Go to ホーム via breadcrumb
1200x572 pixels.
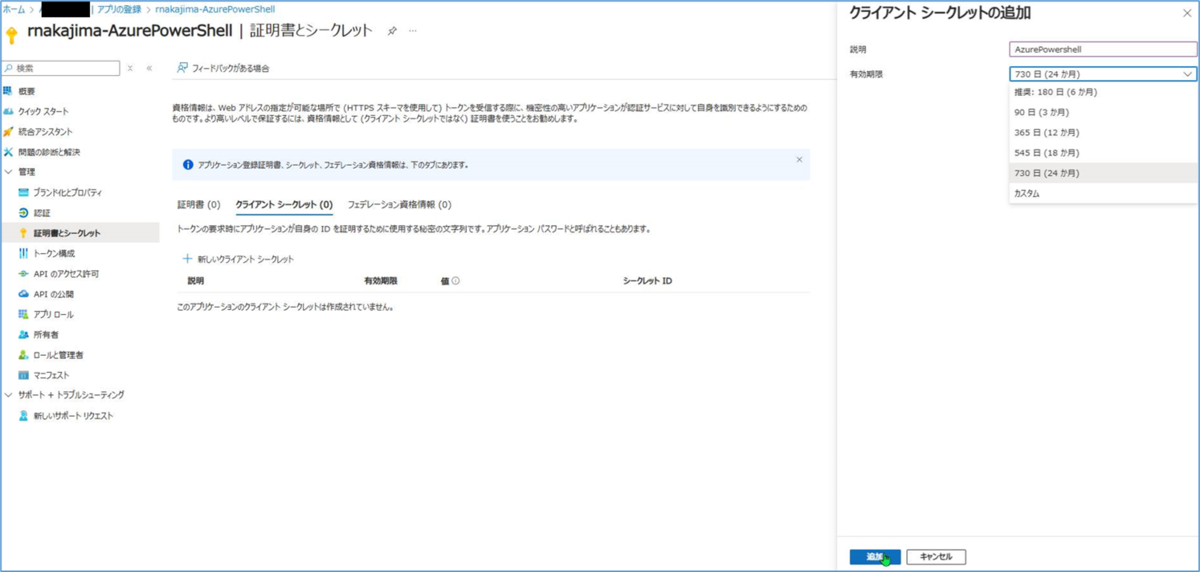(14, 8)
